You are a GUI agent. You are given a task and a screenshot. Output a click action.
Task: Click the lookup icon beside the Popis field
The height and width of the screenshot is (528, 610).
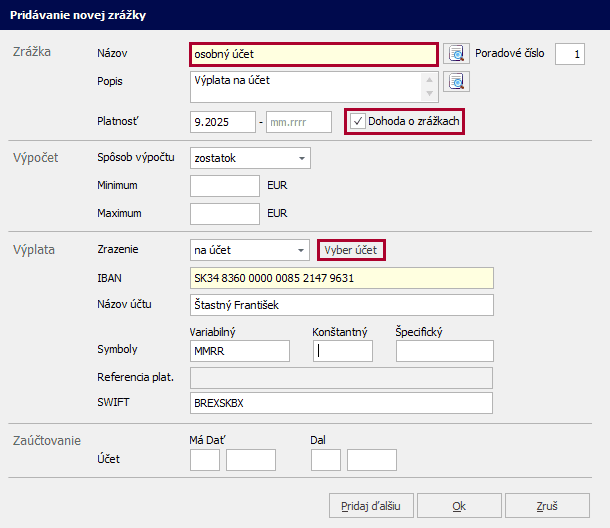457,82
